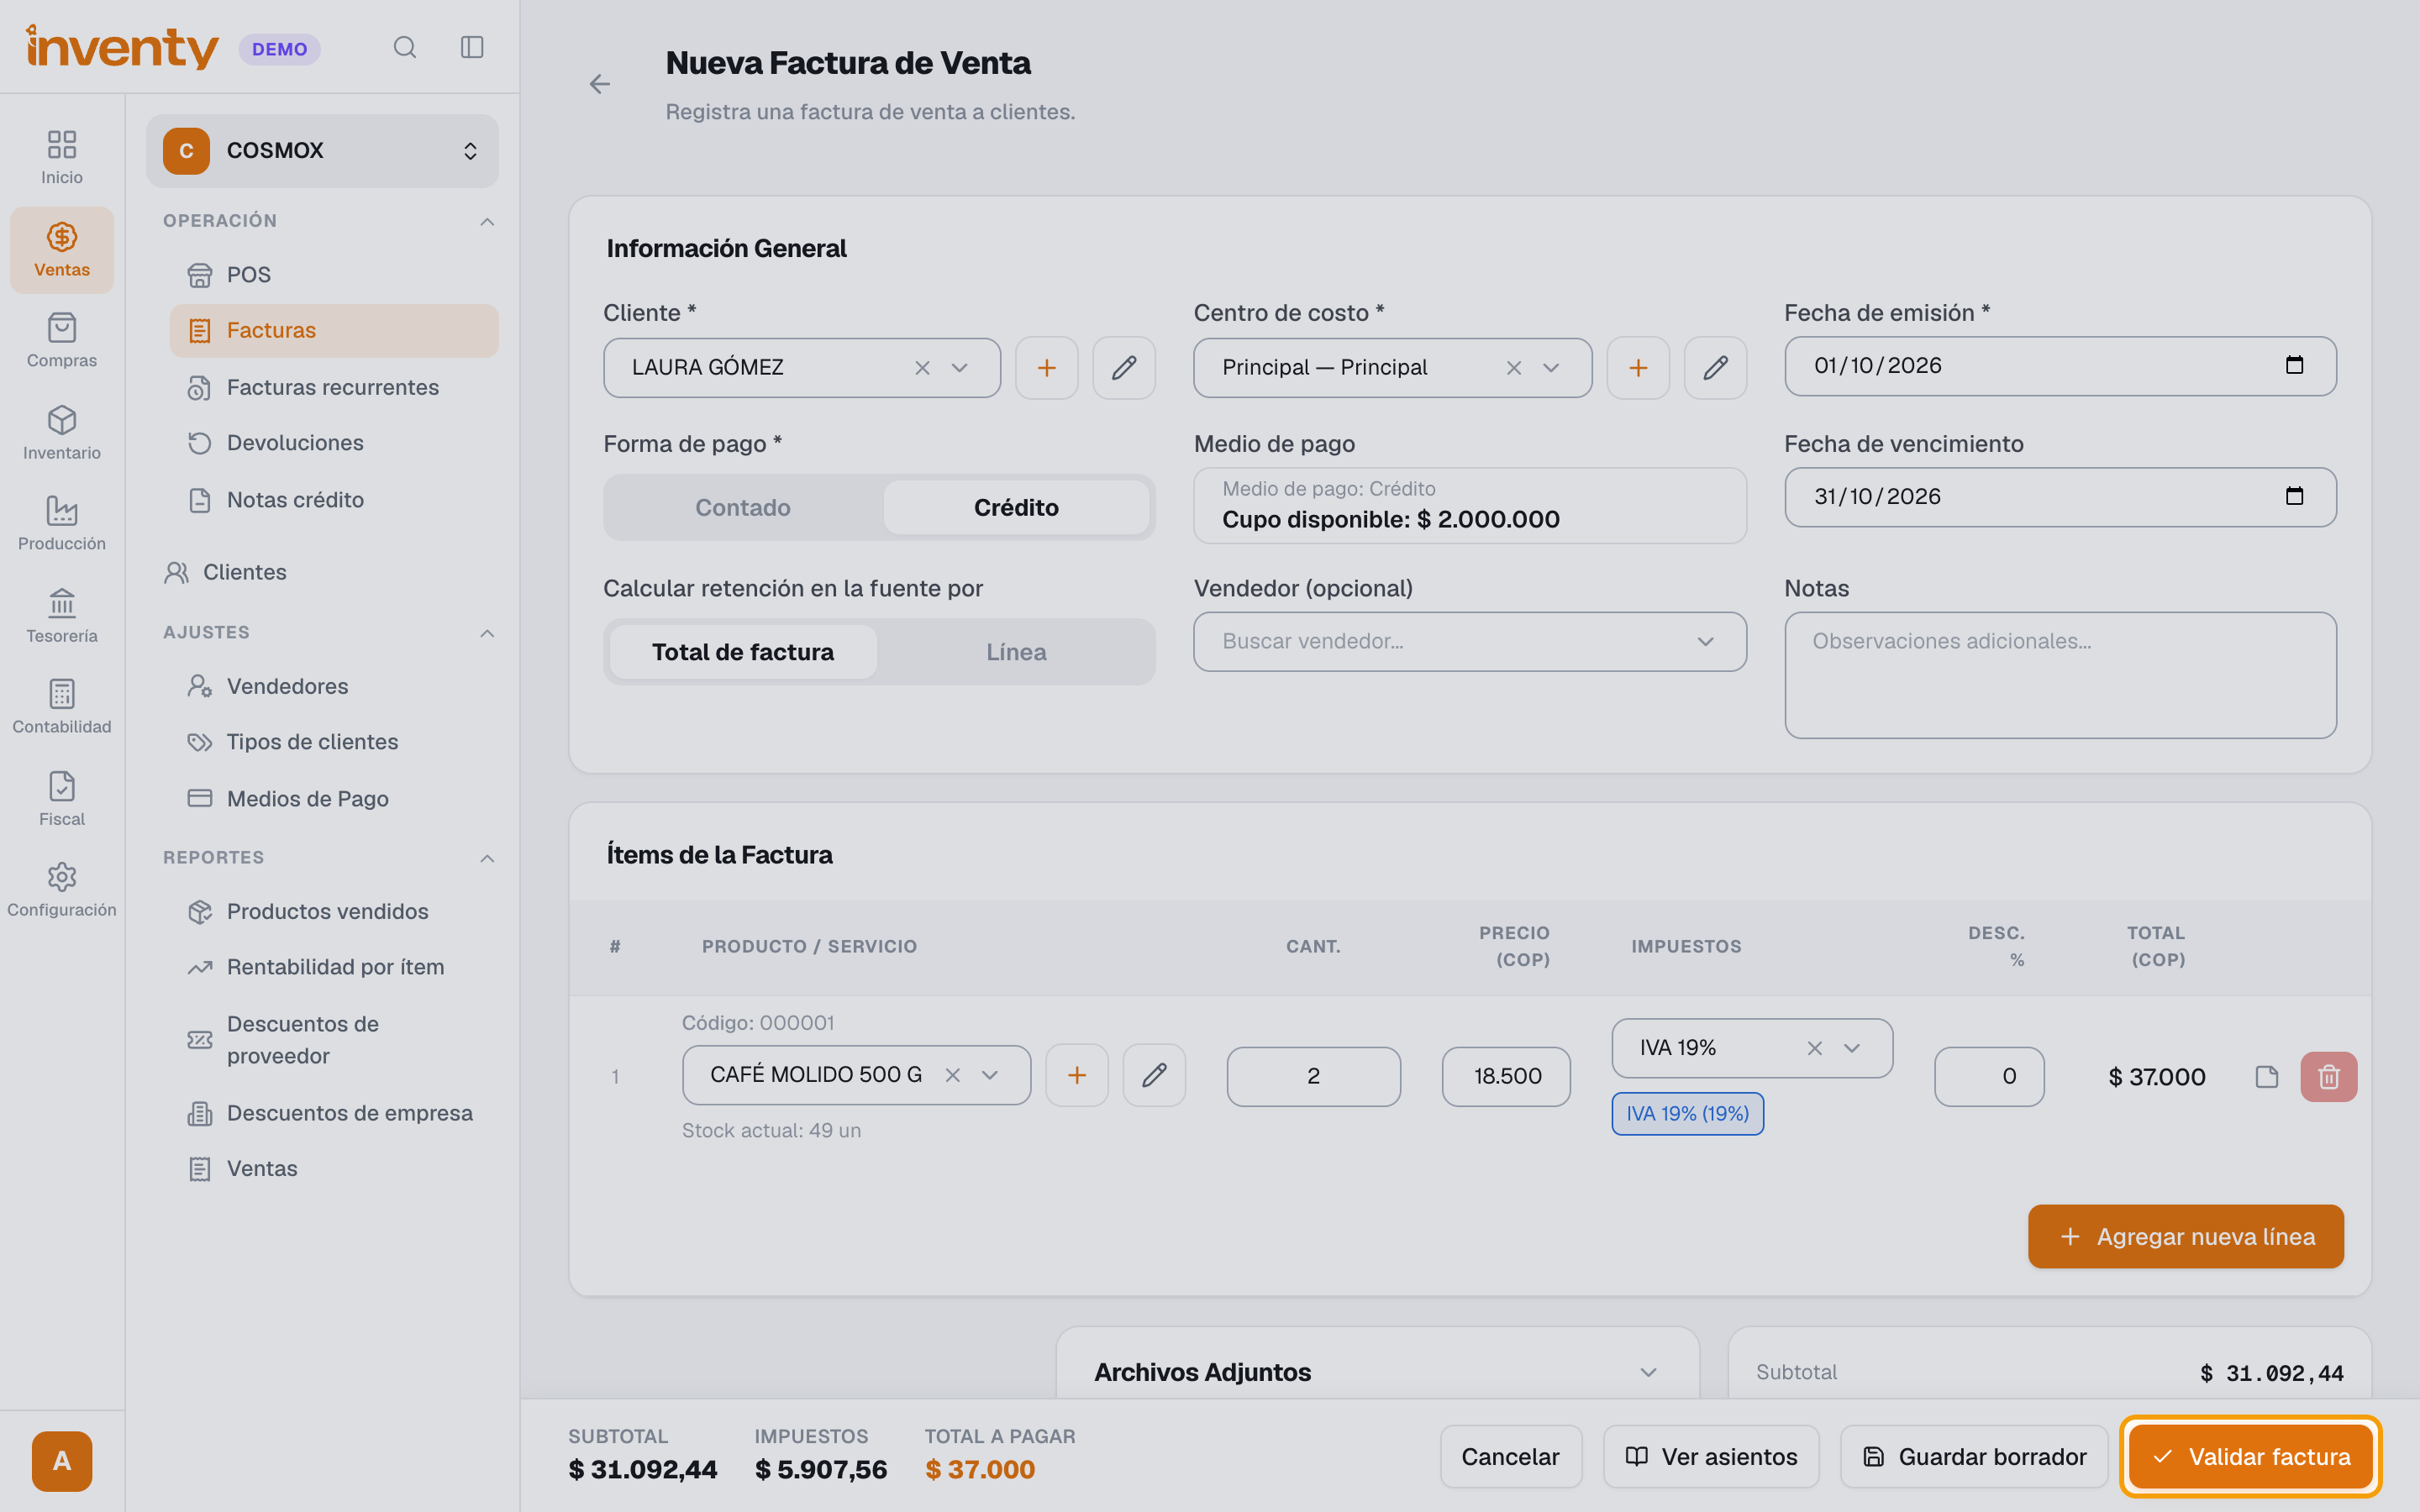Open Producción module icon
This screenshot has width=2420, height=1512.
coord(62,524)
